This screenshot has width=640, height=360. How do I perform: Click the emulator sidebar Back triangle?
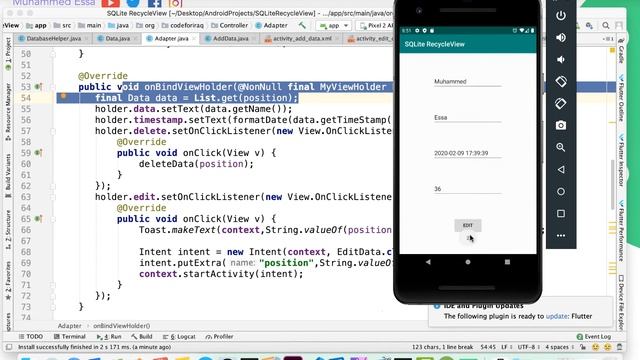[561, 169]
